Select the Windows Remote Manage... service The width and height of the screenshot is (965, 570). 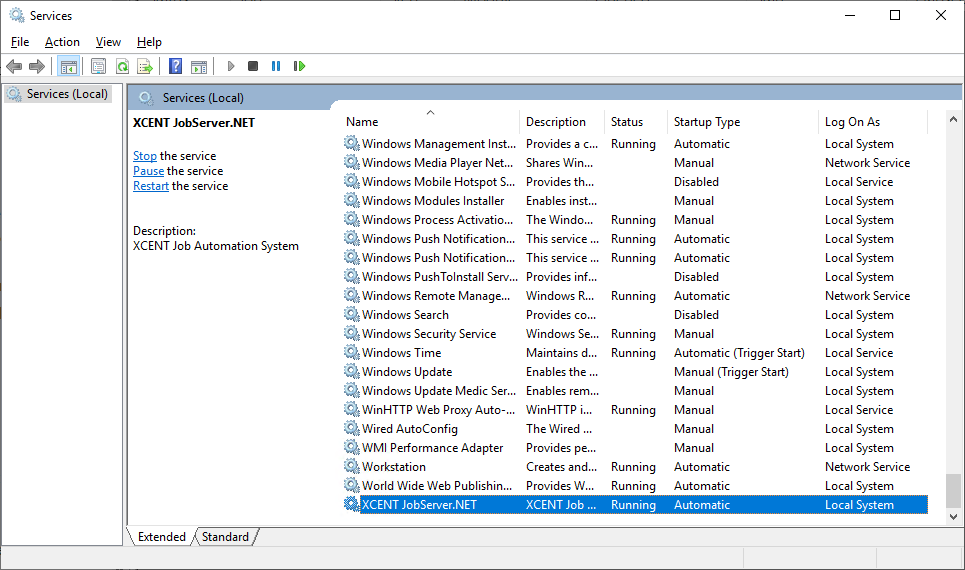coord(436,295)
